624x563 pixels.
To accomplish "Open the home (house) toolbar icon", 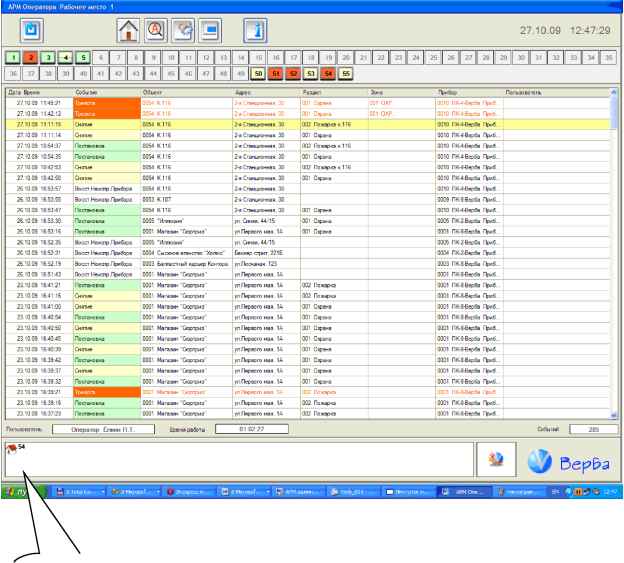I will [x=128, y=30].
